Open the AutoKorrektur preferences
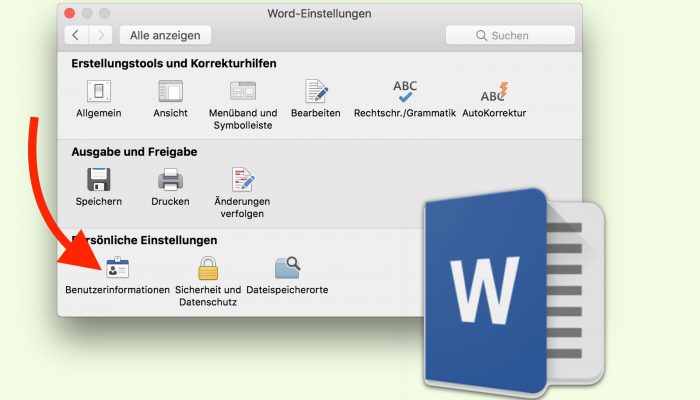 pyautogui.click(x=494, y=92)
